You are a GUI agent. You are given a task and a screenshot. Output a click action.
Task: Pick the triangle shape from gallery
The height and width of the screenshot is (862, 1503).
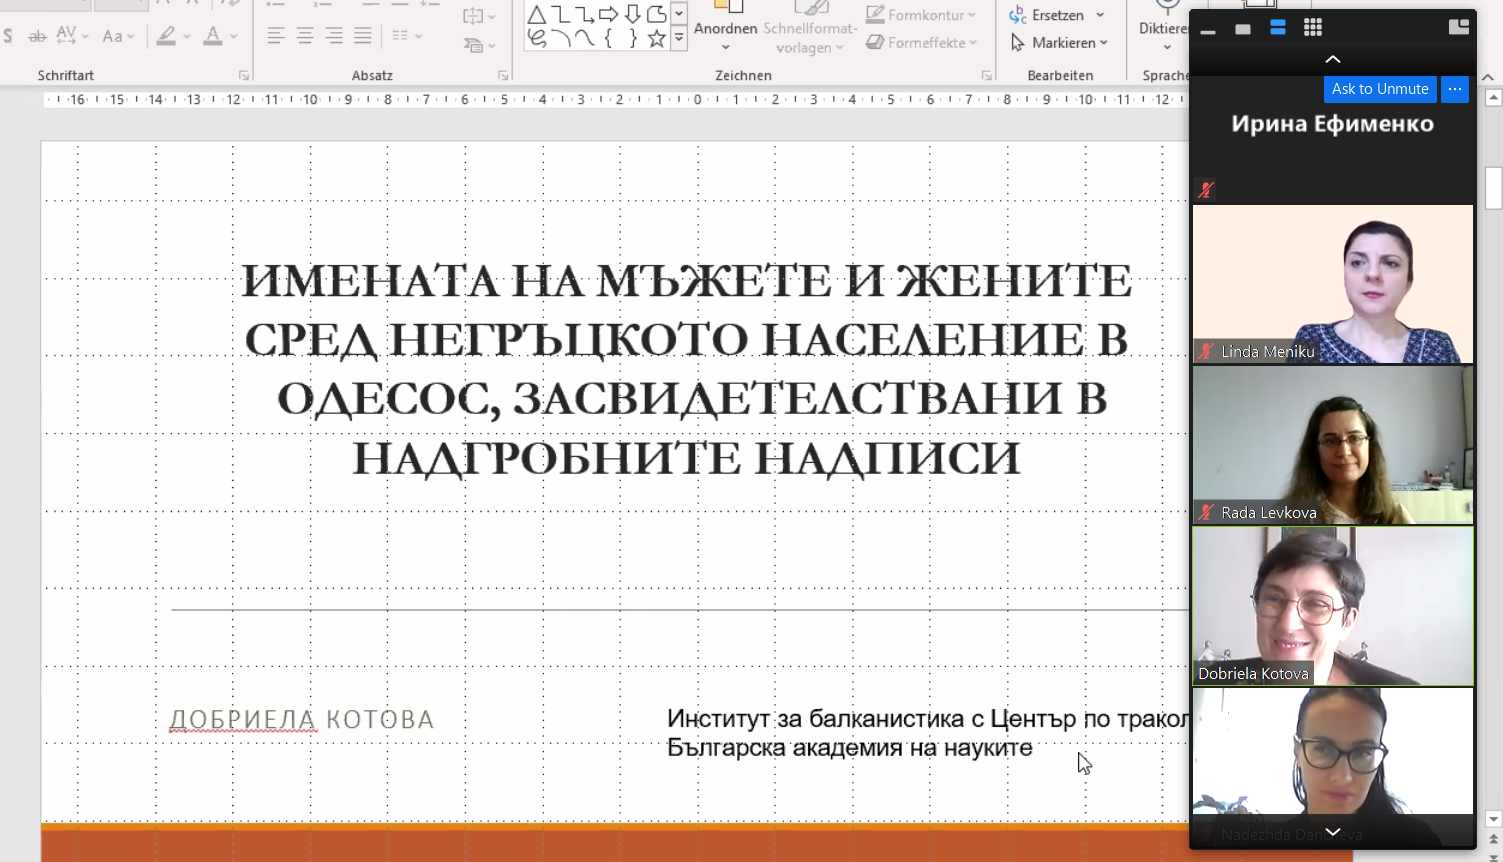537,14
